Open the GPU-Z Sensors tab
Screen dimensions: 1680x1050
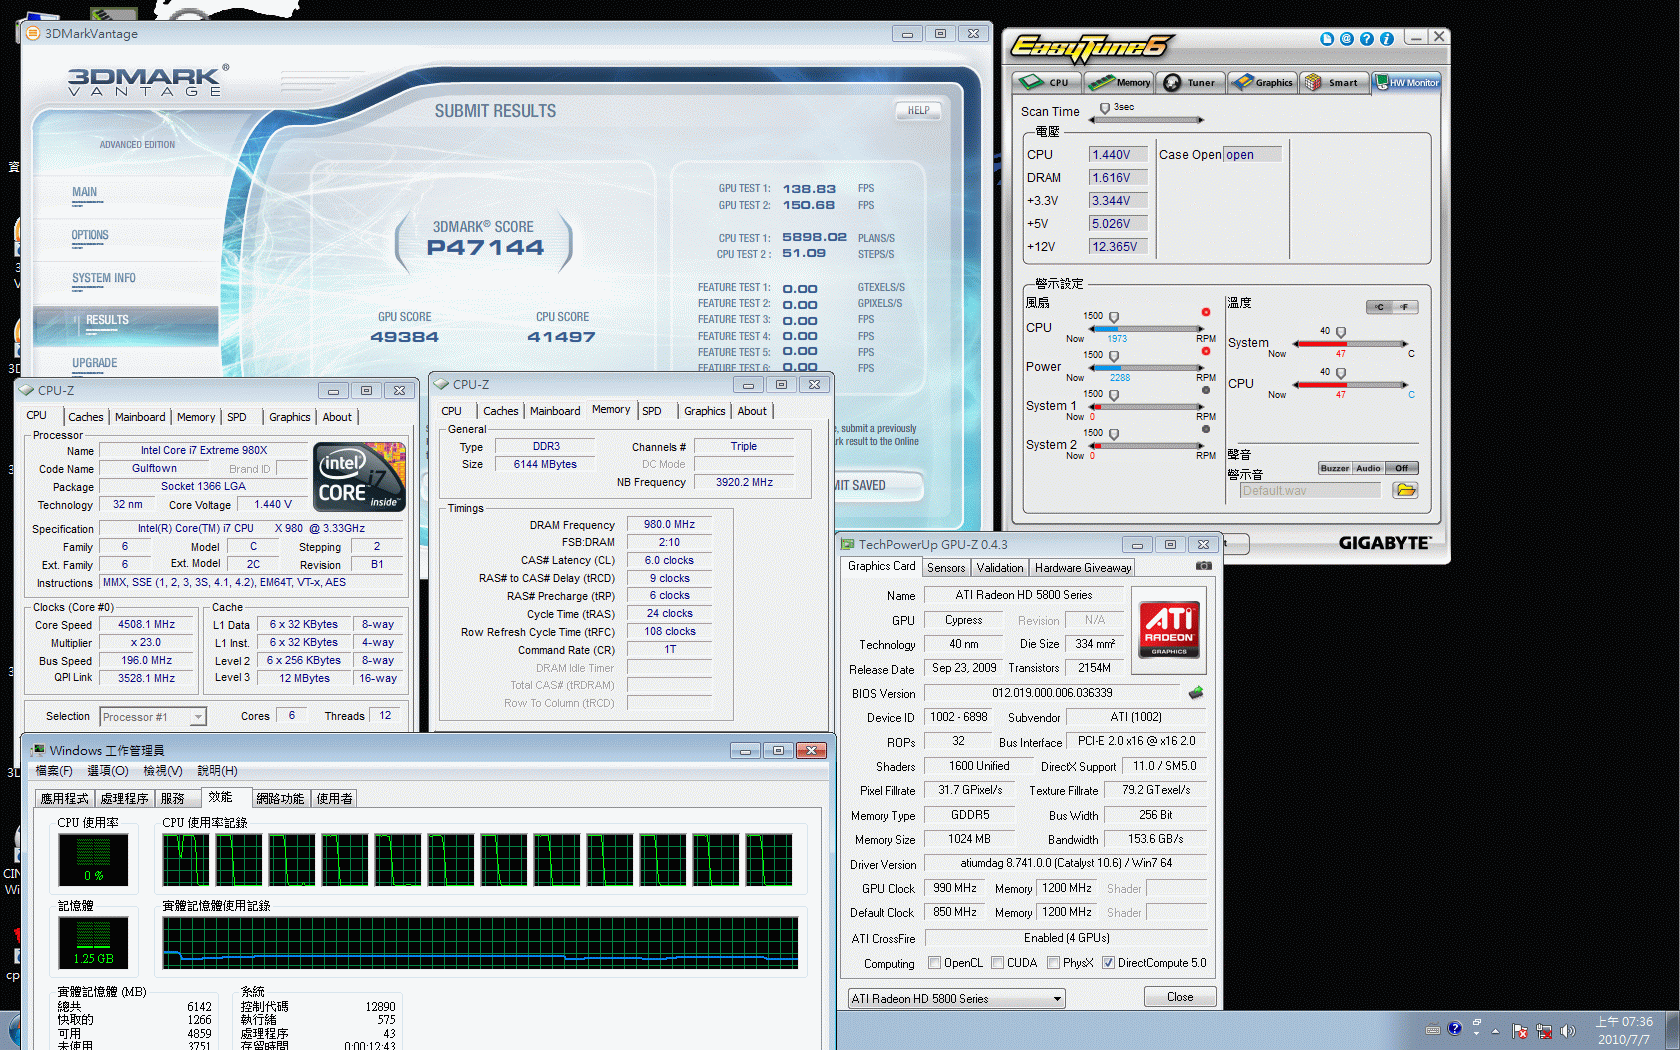946,568
